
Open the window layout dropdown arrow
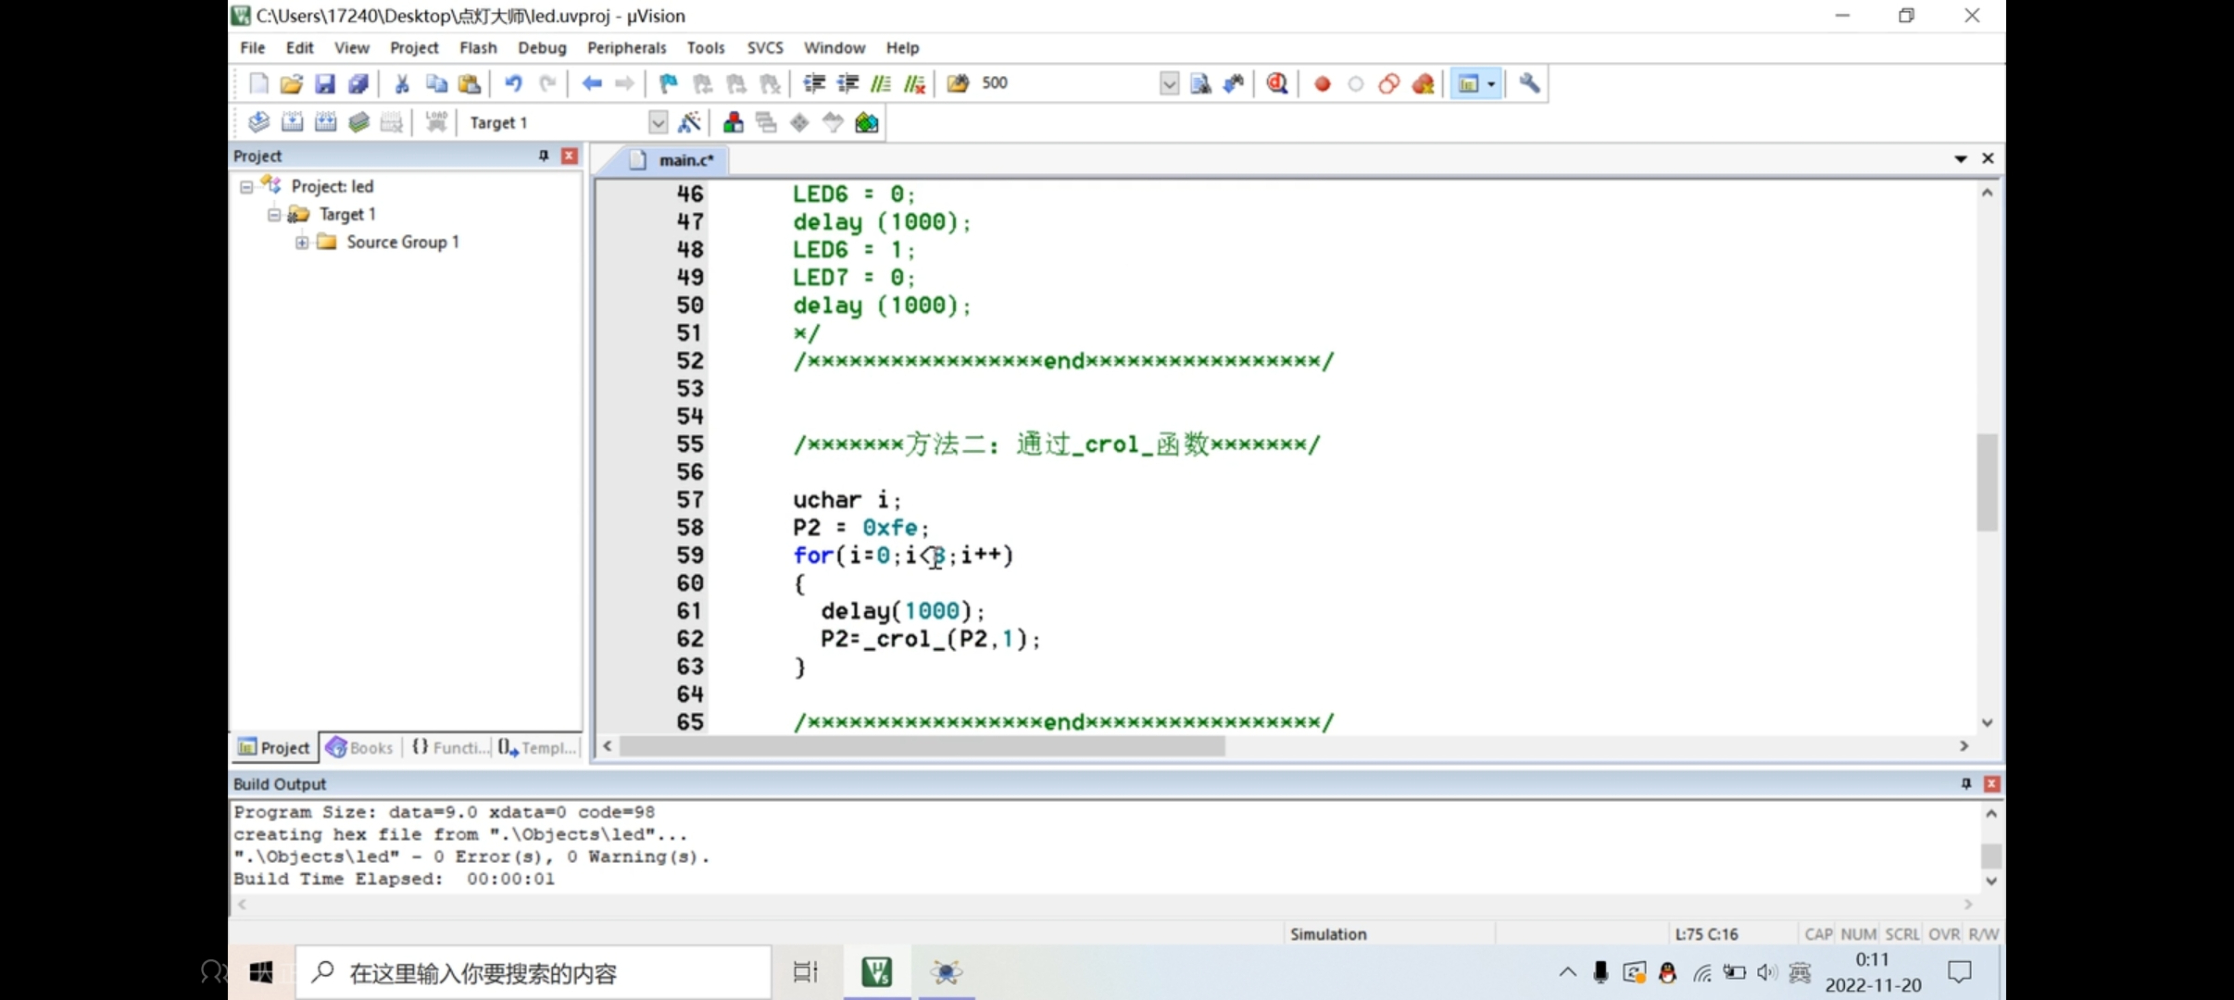(1491, 83)
